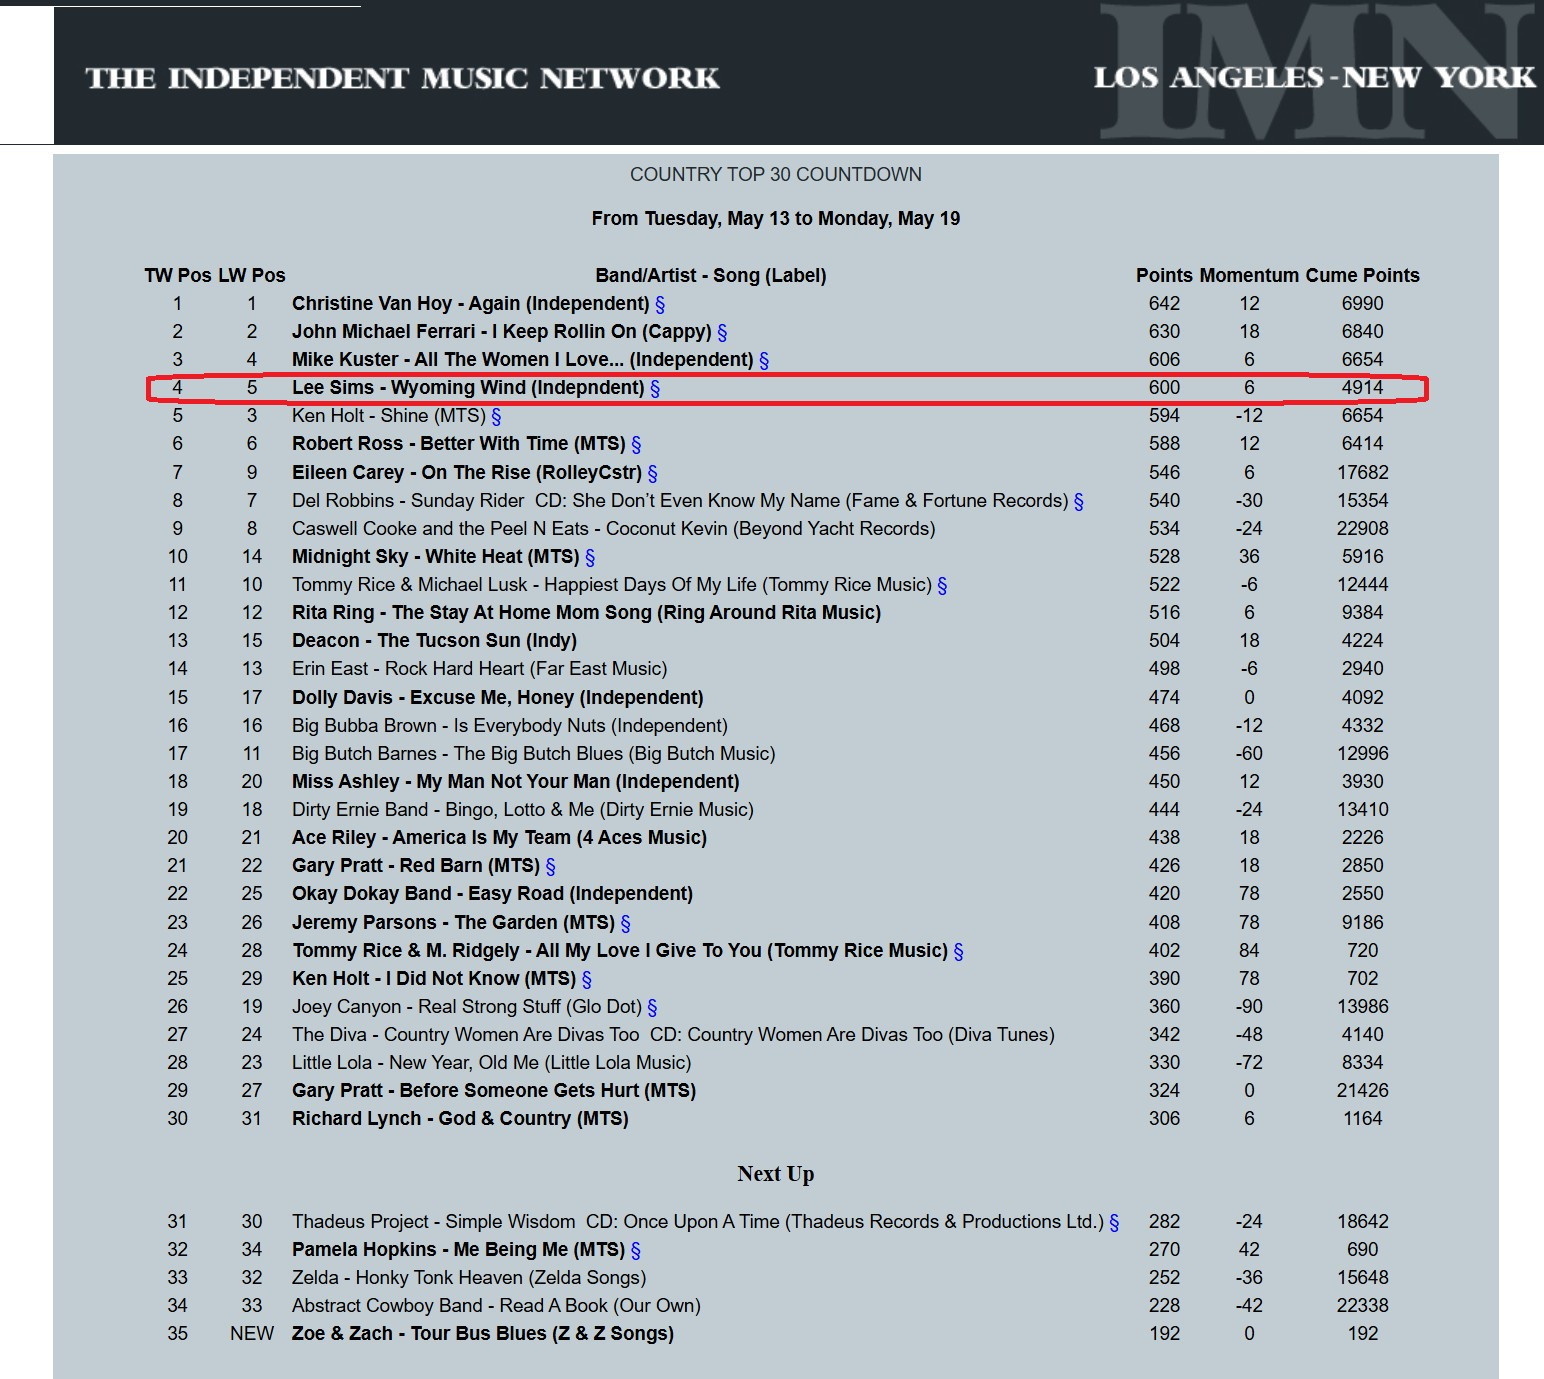Screen dimensions: 1544x1379
Task: Select 'Dolly Davis - Excuse Me, Honey' entry
Action: [x=498, y=698]
